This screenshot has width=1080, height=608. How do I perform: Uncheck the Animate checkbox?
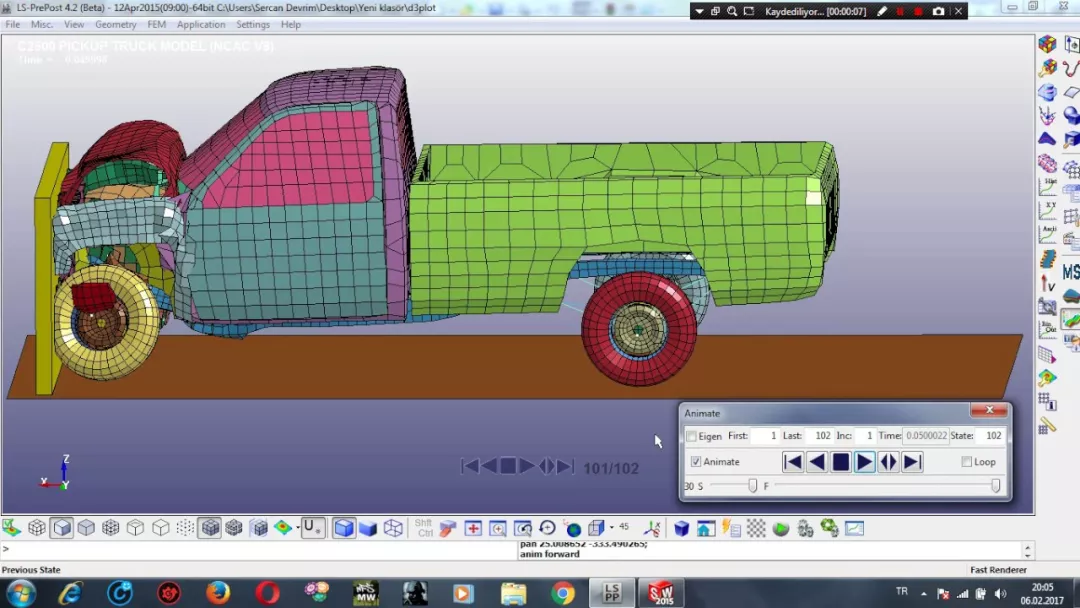(696, 462)
